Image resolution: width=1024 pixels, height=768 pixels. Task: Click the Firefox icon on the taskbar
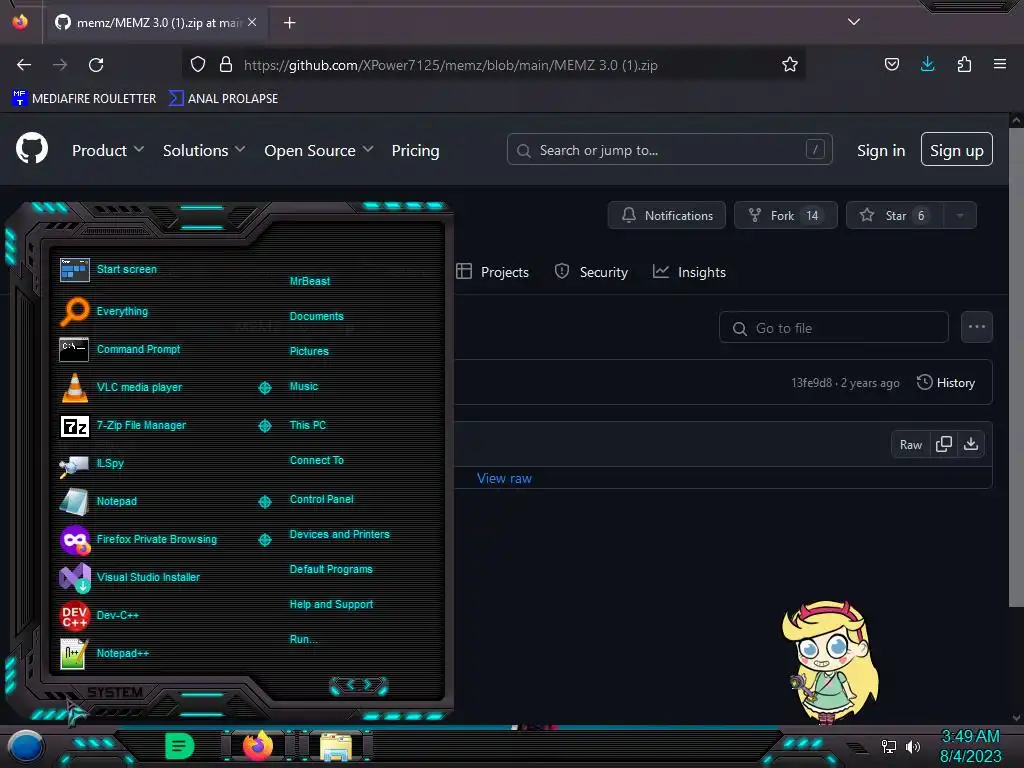[258, 746]
